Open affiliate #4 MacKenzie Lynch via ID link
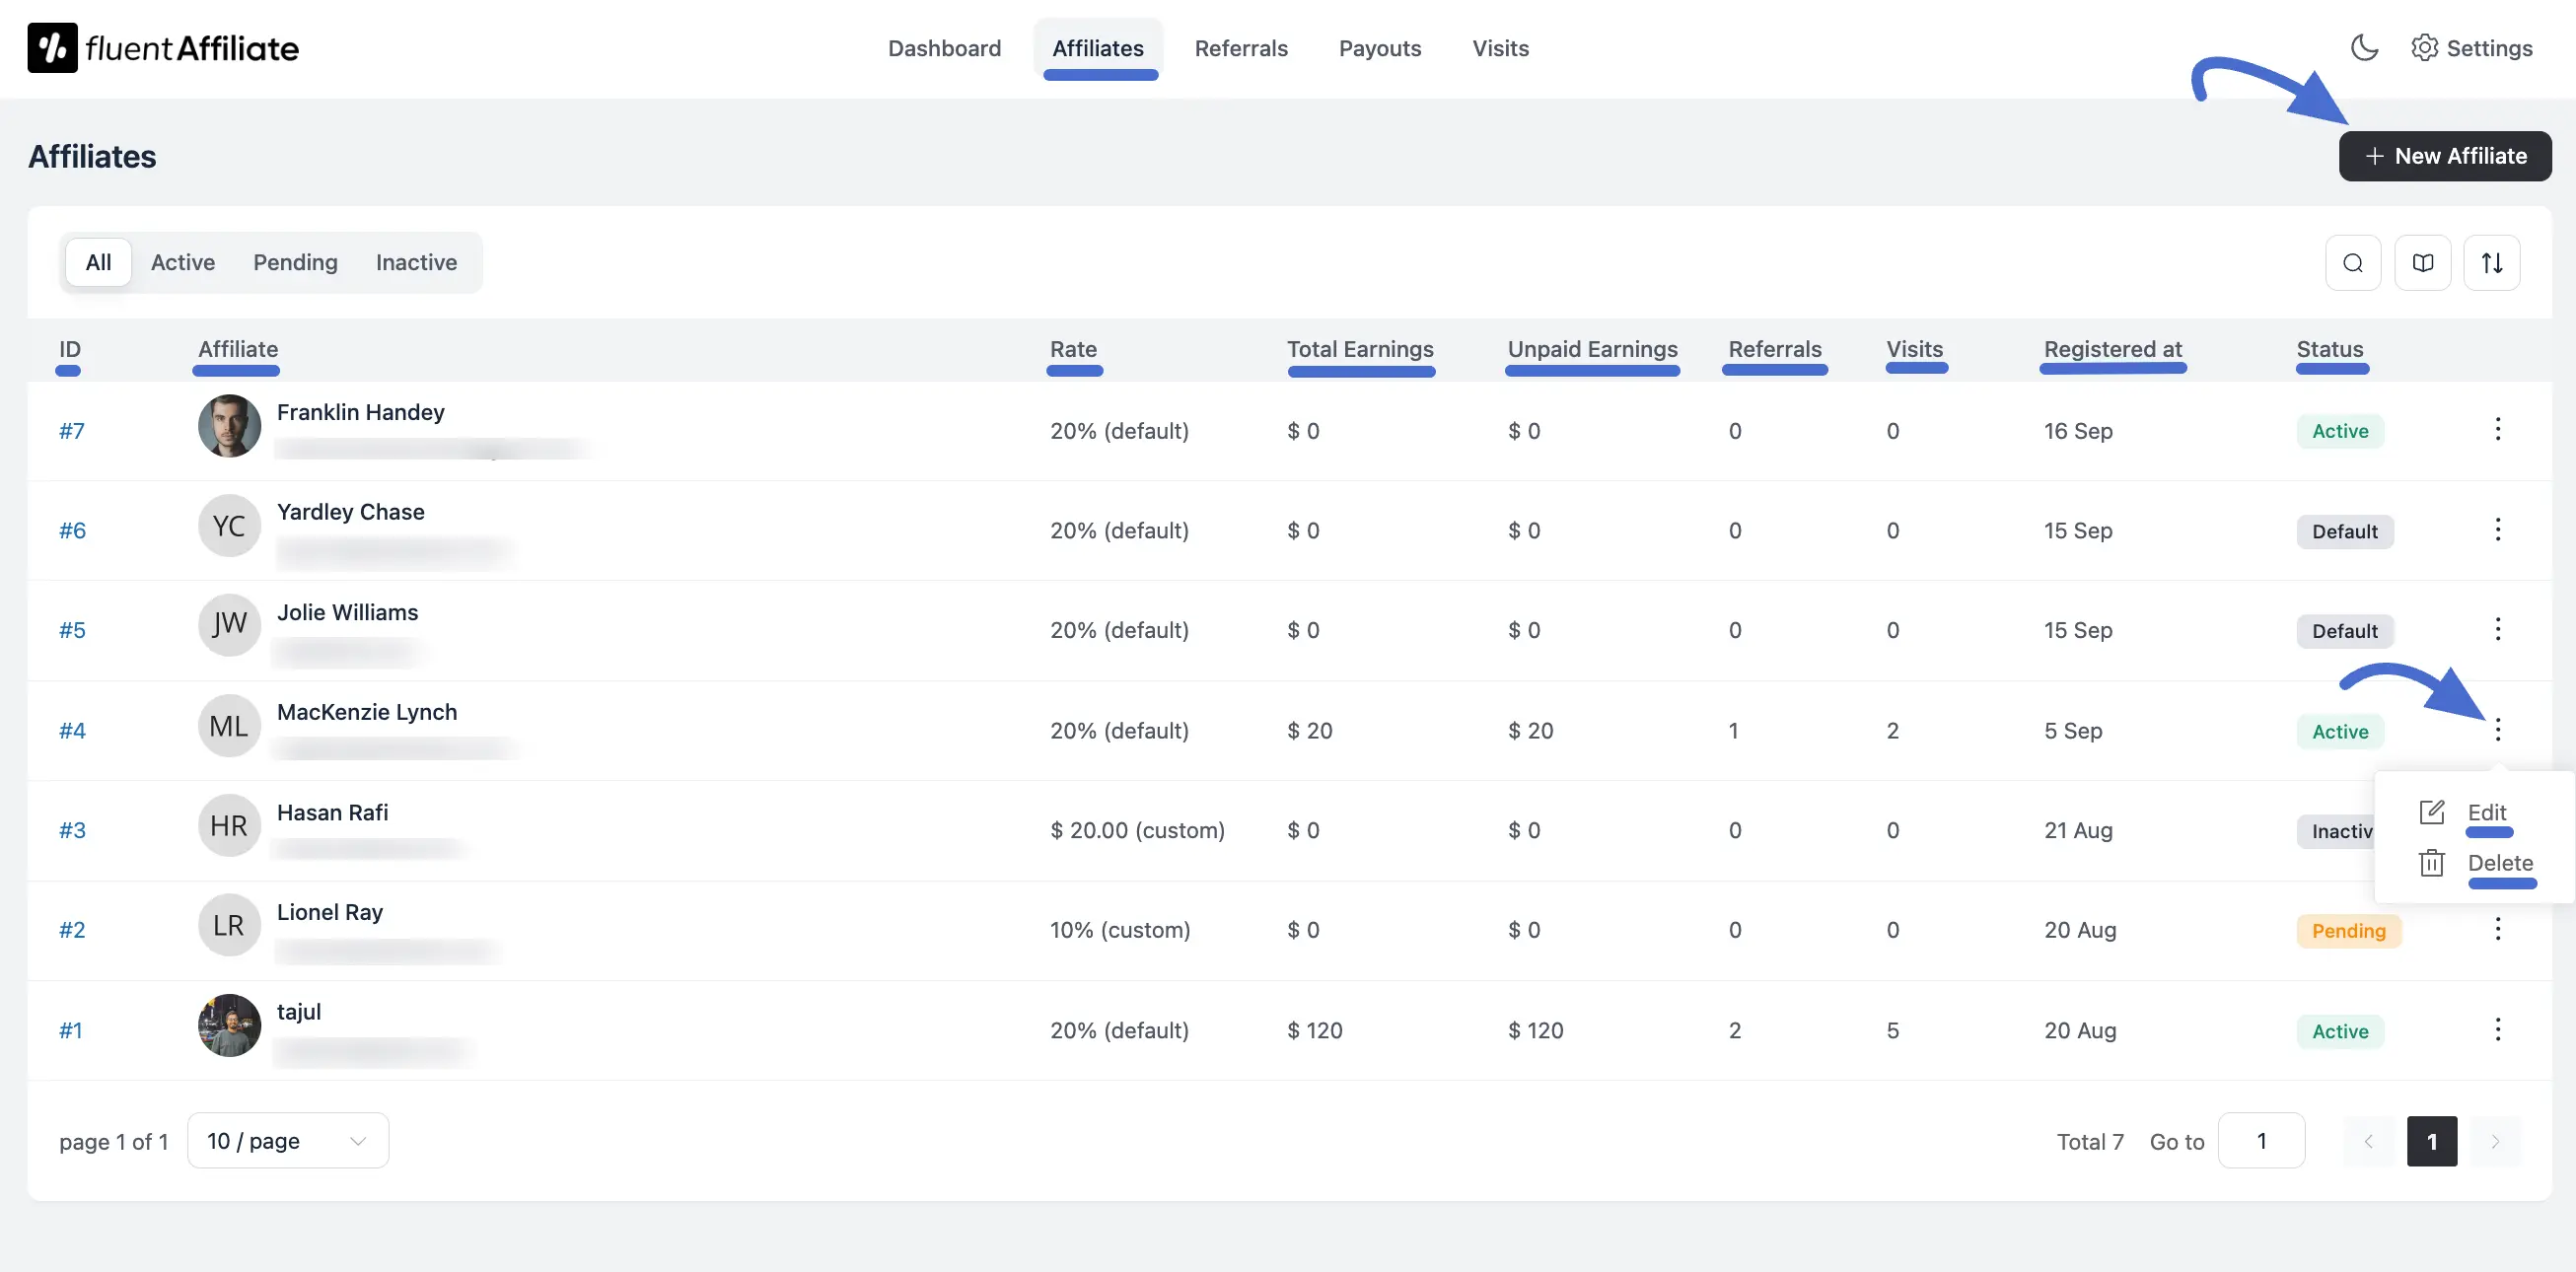Viewport: 2576px width, 1272px height. (71, 731)
